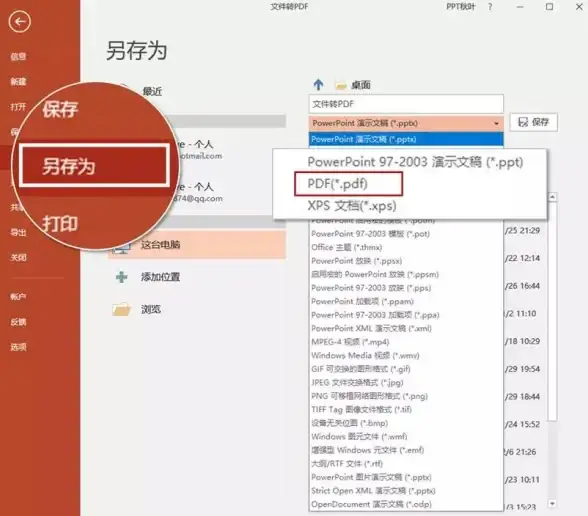Click 浏览 to browse folders
This screenshot has width=588, height=516.
[151, 309]
